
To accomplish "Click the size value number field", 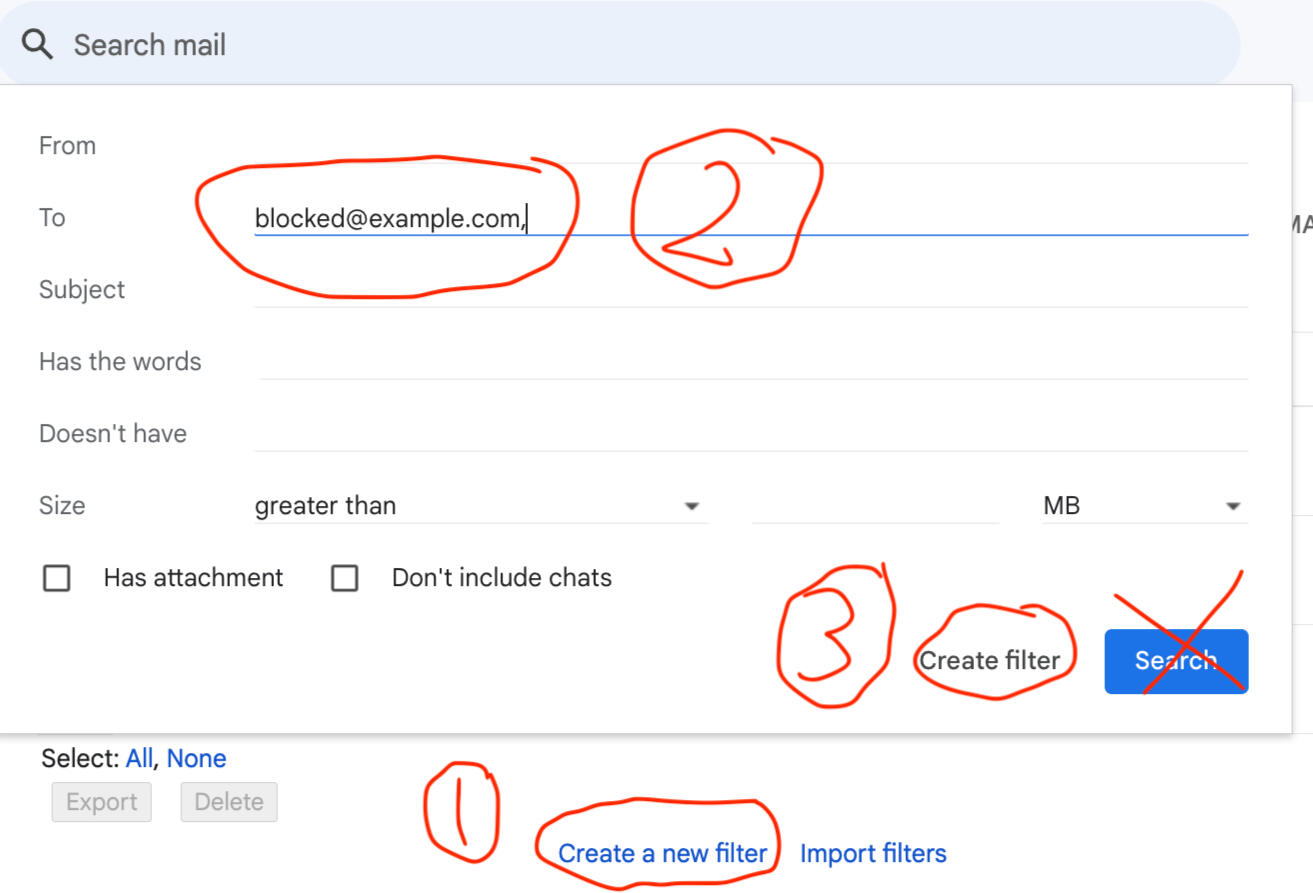I will click(x=875, y=506).
